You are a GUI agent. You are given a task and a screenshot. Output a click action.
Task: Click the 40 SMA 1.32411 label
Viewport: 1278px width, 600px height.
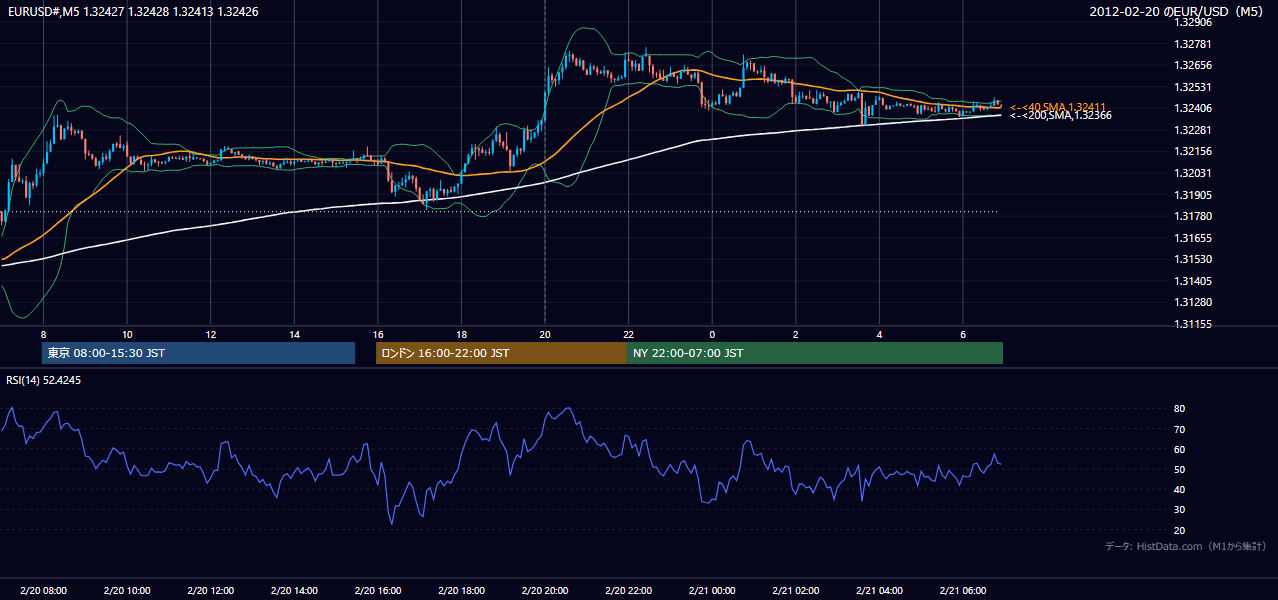point(1058,107)
